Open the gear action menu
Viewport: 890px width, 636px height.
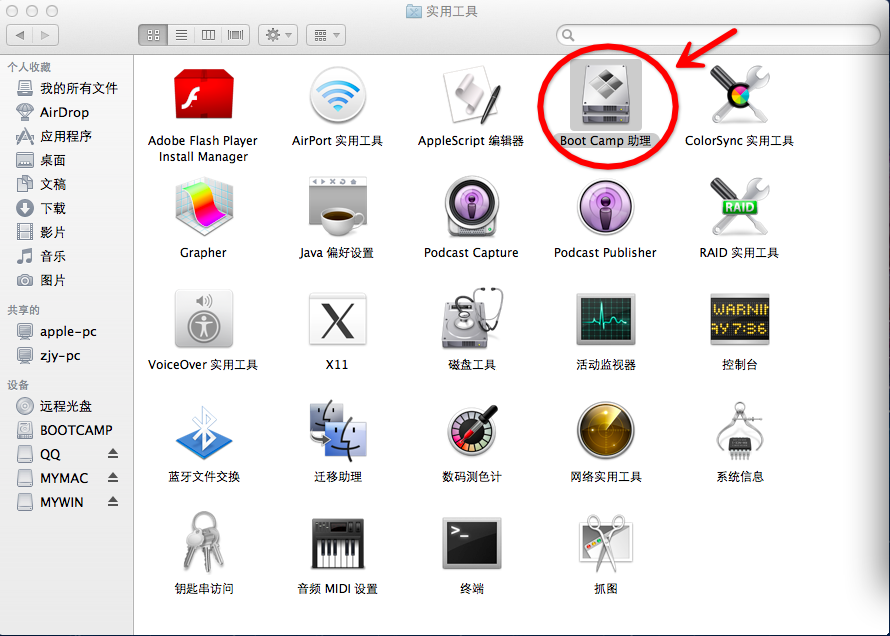click(x=278, y=35)
